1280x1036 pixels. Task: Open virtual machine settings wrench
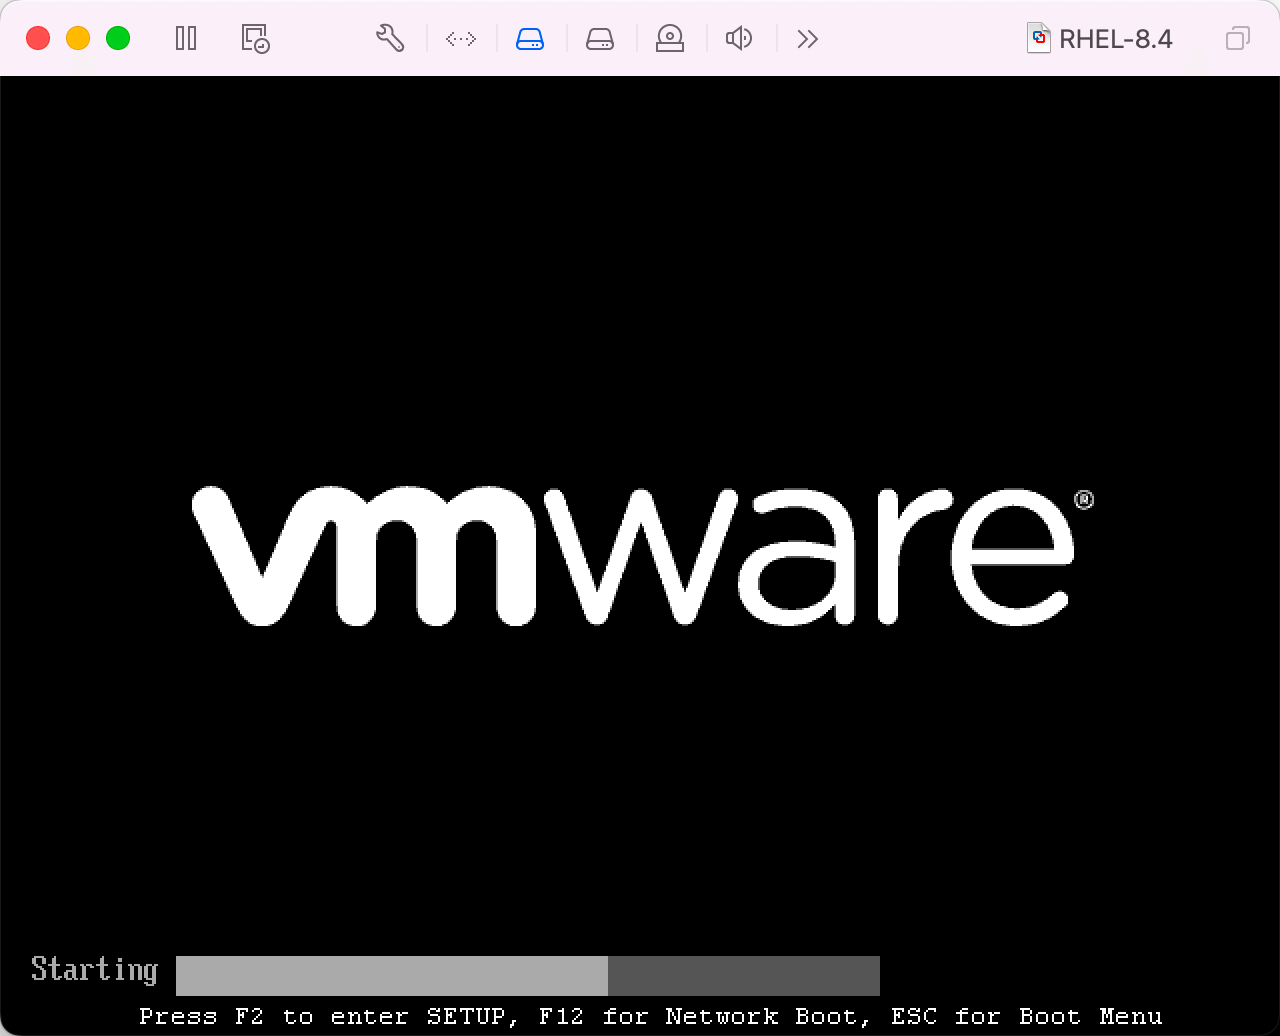point(390,39)
